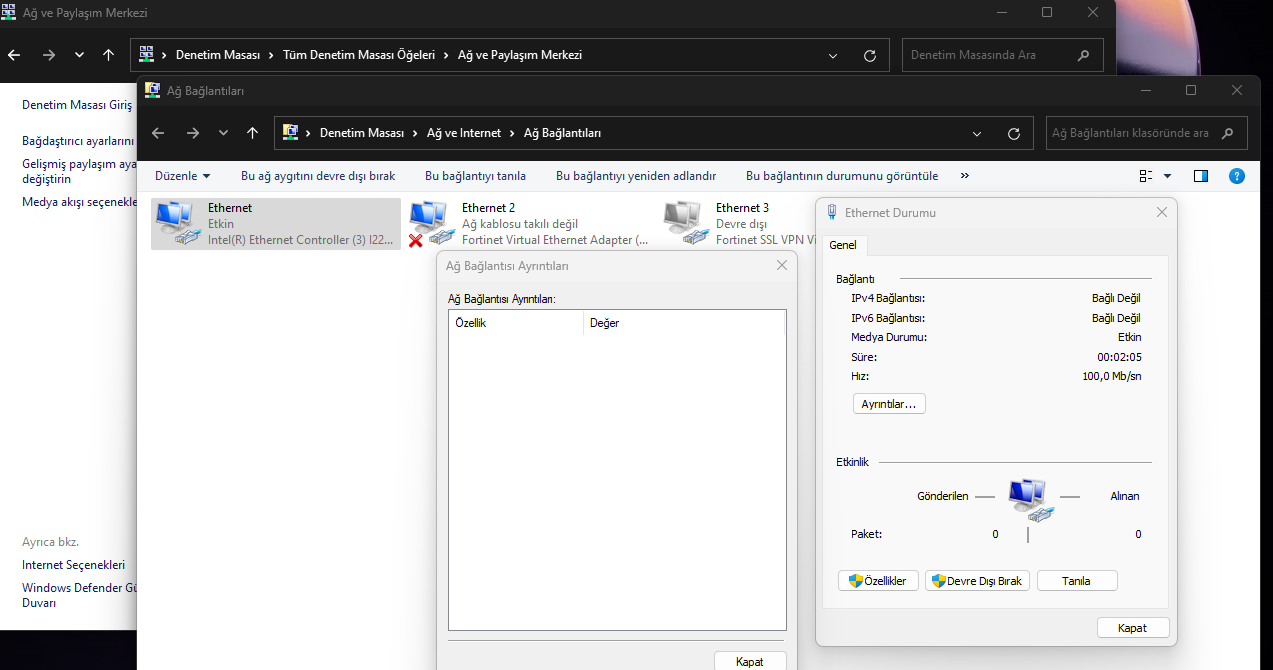Click Tüm Denetim Masası Öğeleri breadcrumb
Screen dimensions: 1273x670
[359, 55]
